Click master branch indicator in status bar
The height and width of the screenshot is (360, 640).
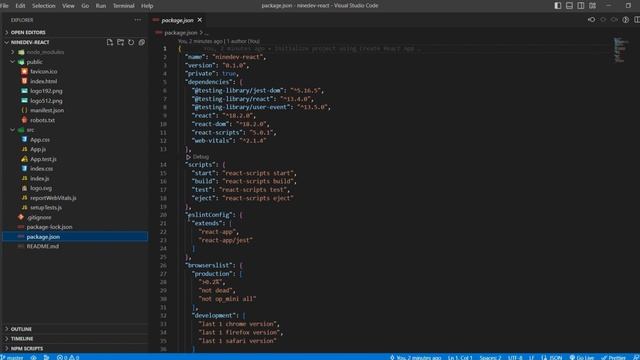click(12, 357)
